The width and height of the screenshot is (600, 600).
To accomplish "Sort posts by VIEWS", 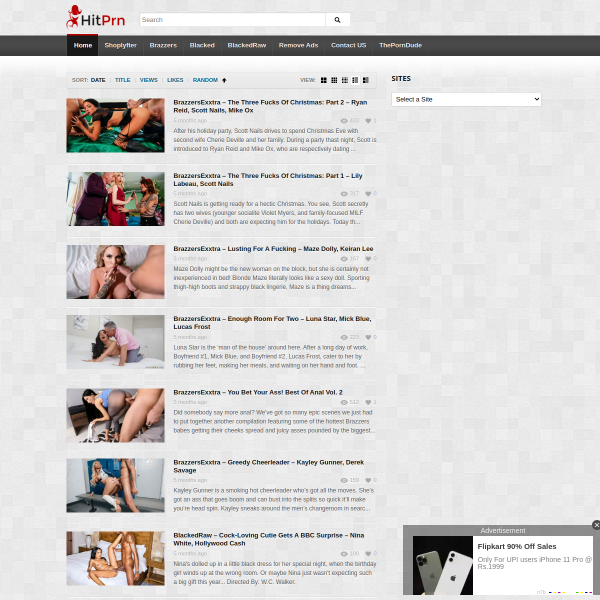I will (148, 80).
